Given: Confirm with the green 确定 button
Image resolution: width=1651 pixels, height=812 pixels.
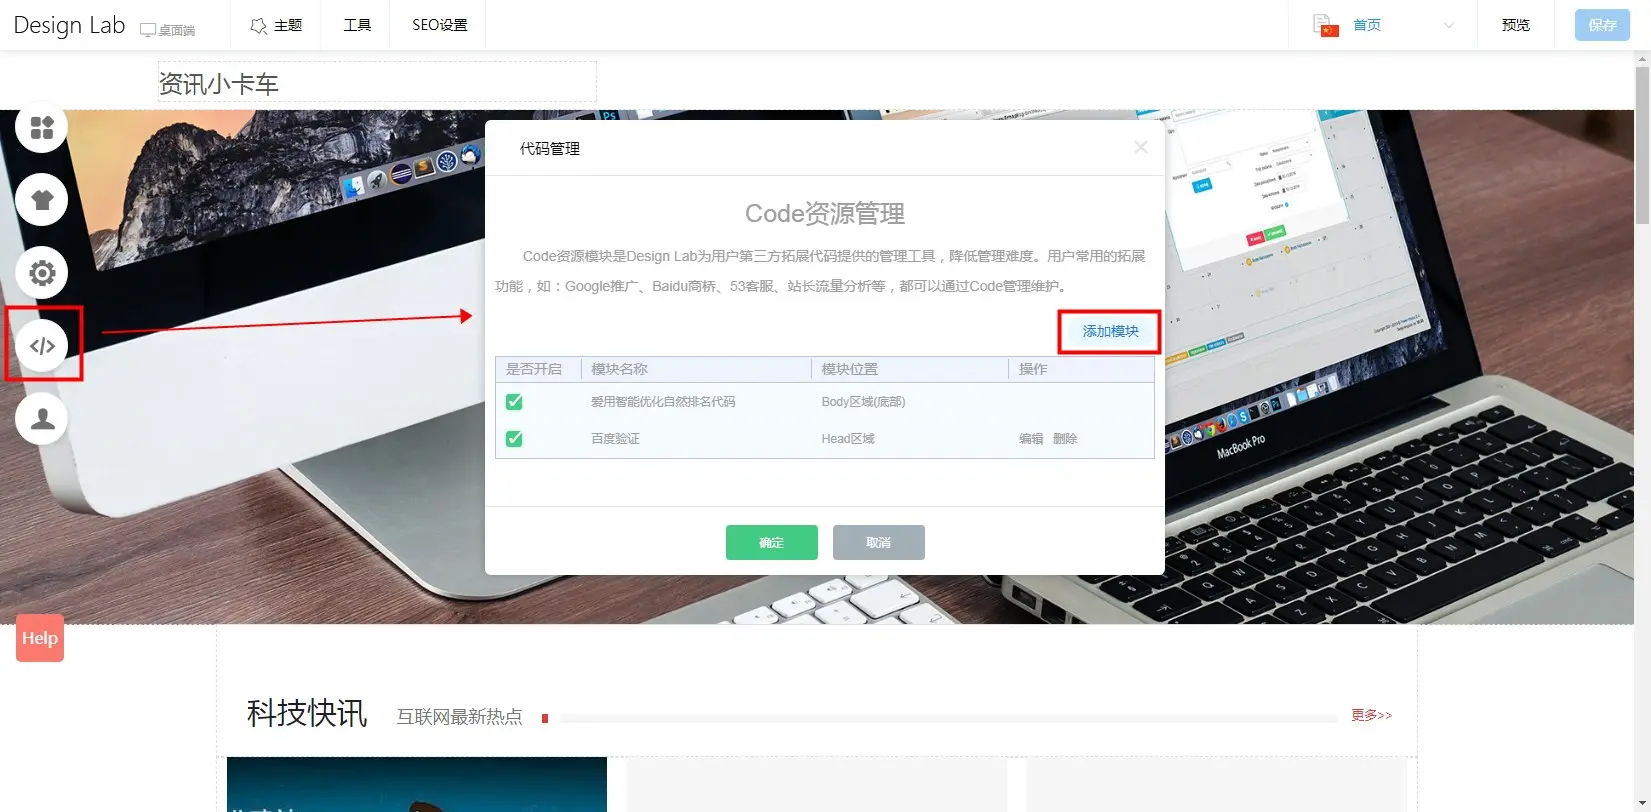Looking at the screenshot, I should tap(771, 542).
